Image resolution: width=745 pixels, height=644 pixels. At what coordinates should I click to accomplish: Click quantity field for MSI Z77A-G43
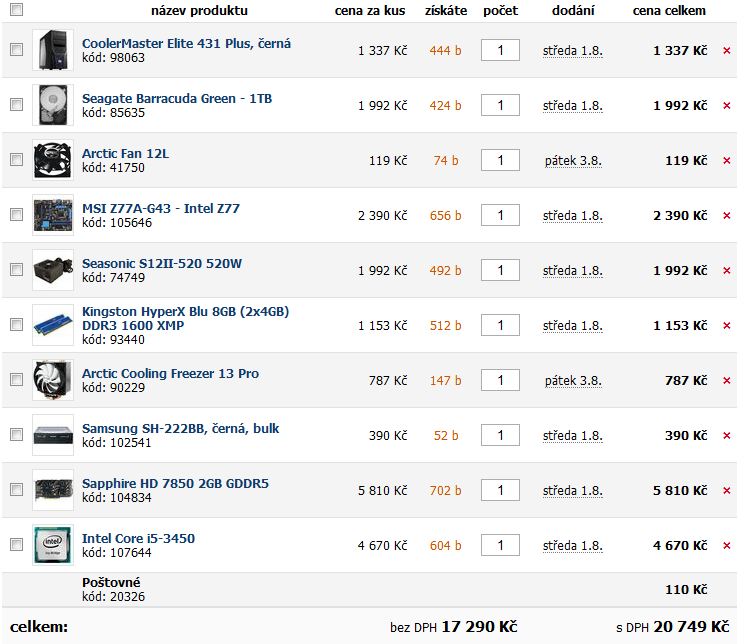500,215
